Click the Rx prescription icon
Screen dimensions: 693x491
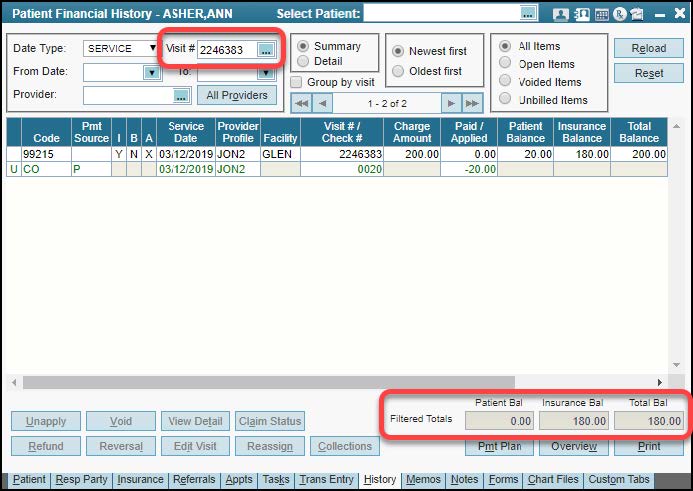coord(621,14)
